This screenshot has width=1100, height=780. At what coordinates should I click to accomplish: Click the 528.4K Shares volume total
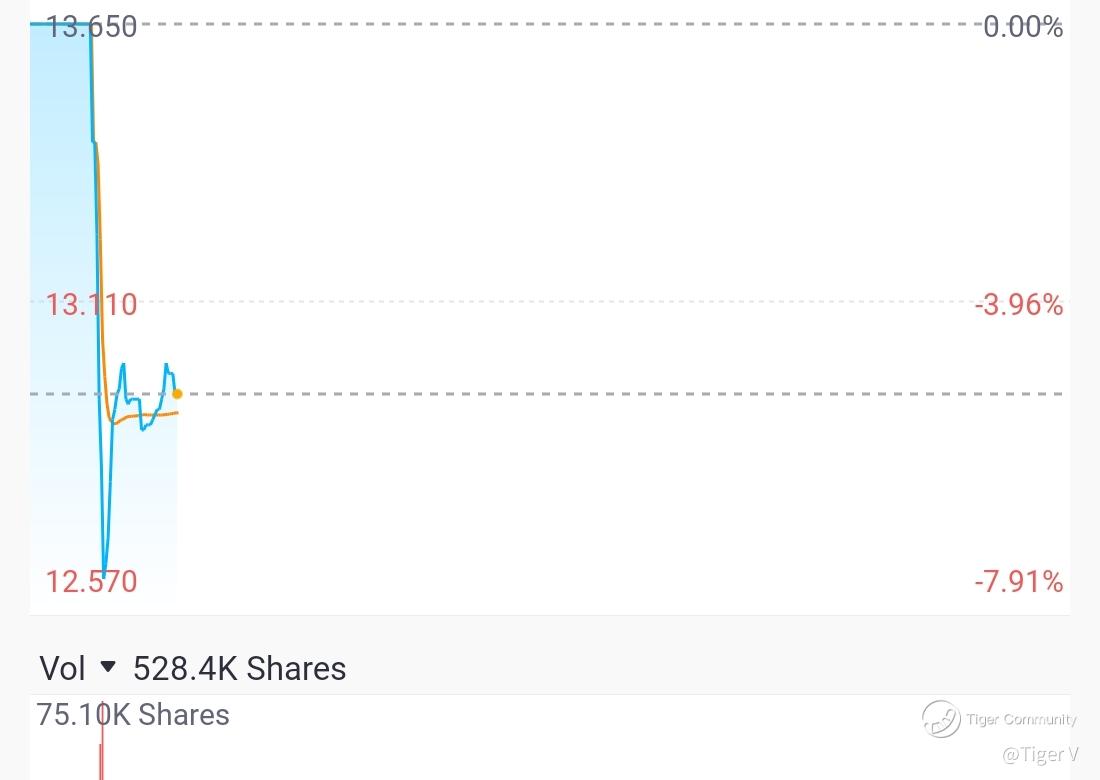239,668
